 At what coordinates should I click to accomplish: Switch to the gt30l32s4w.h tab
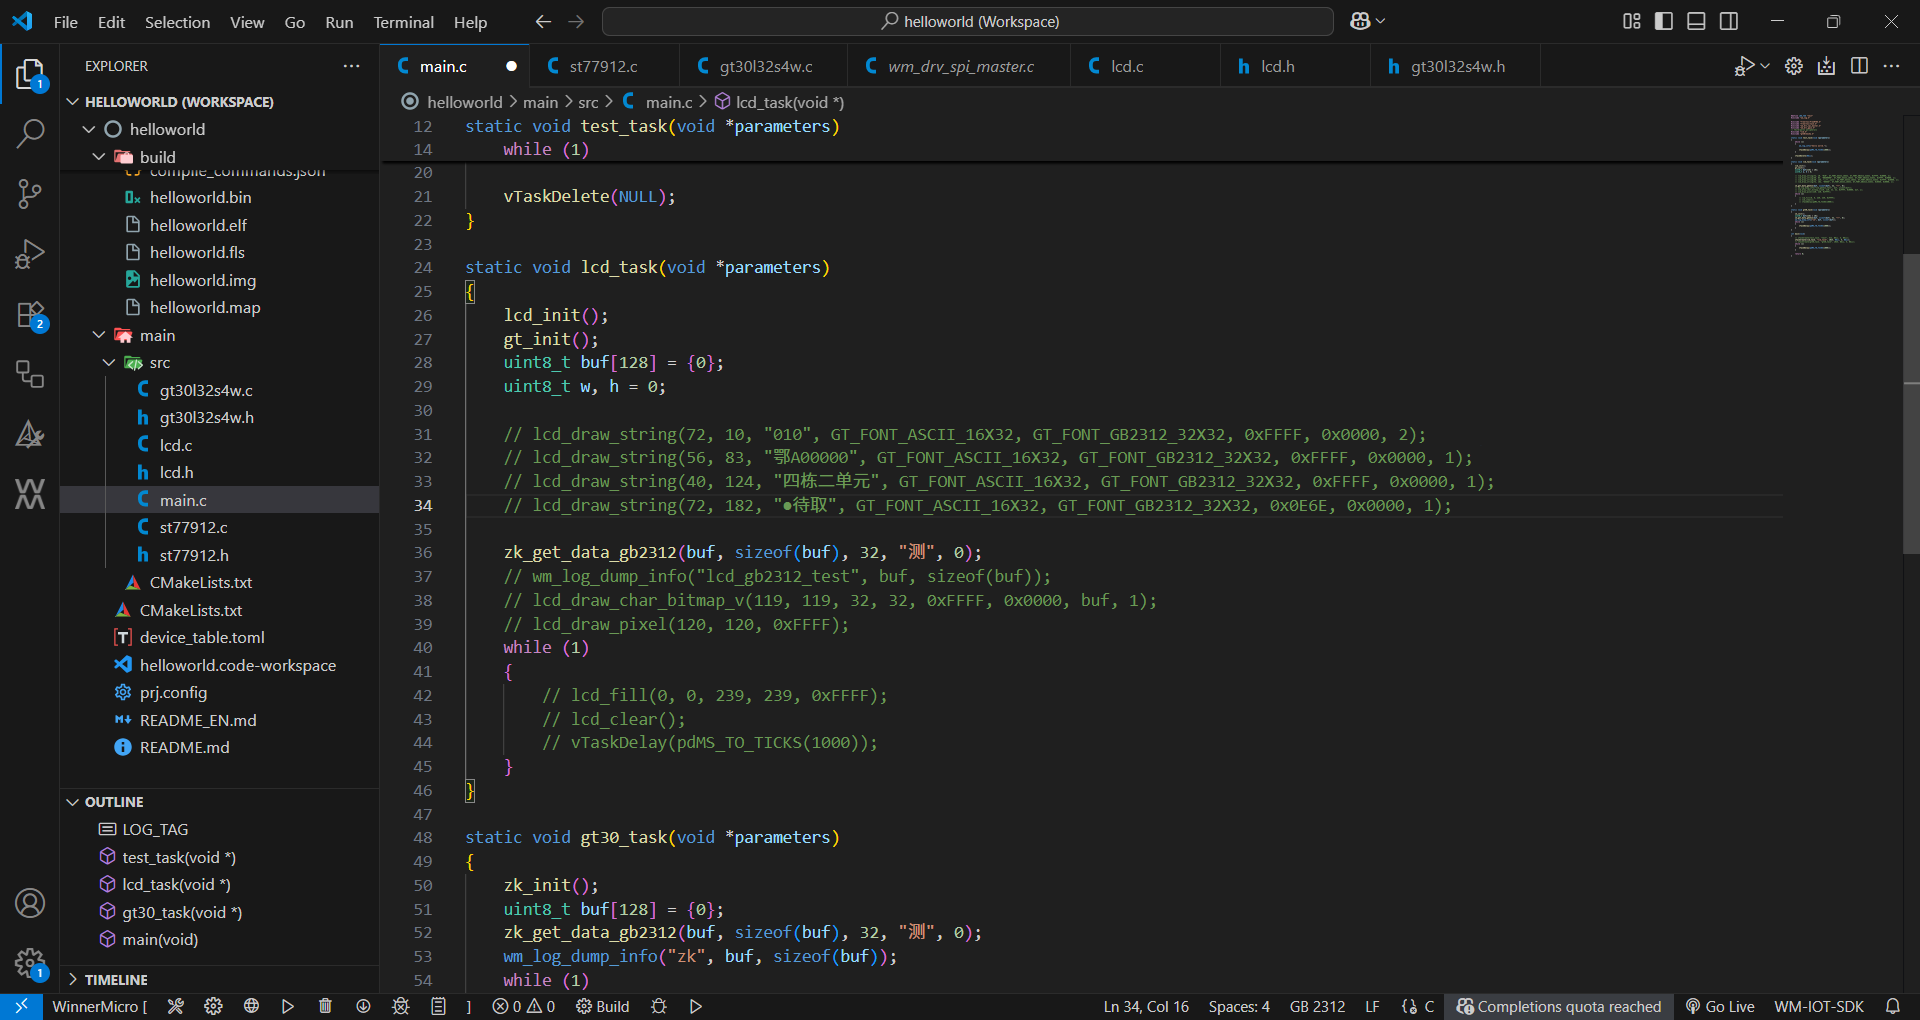pyautogui.click(x=1457, y=66)
